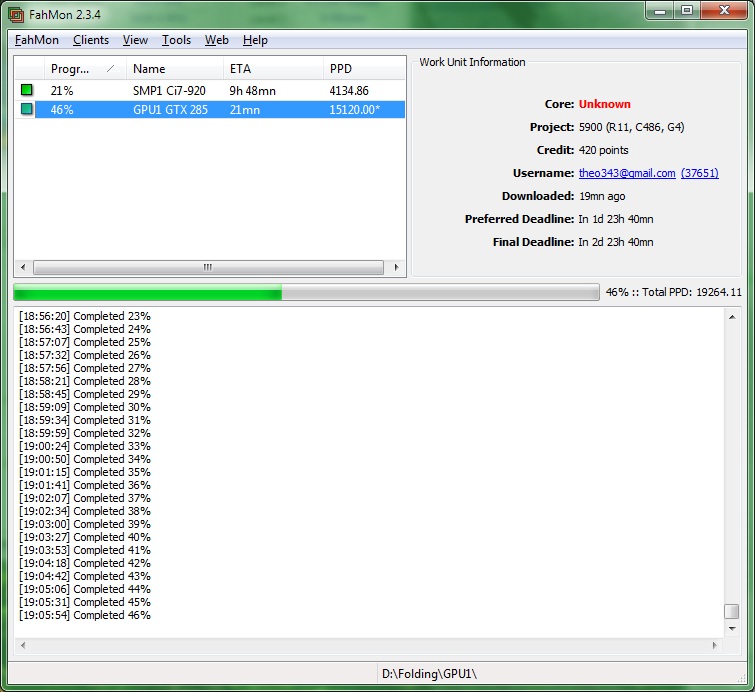Close the FahMon window
The width and height of the screenshot is (755, 692).
pos(724,12)
